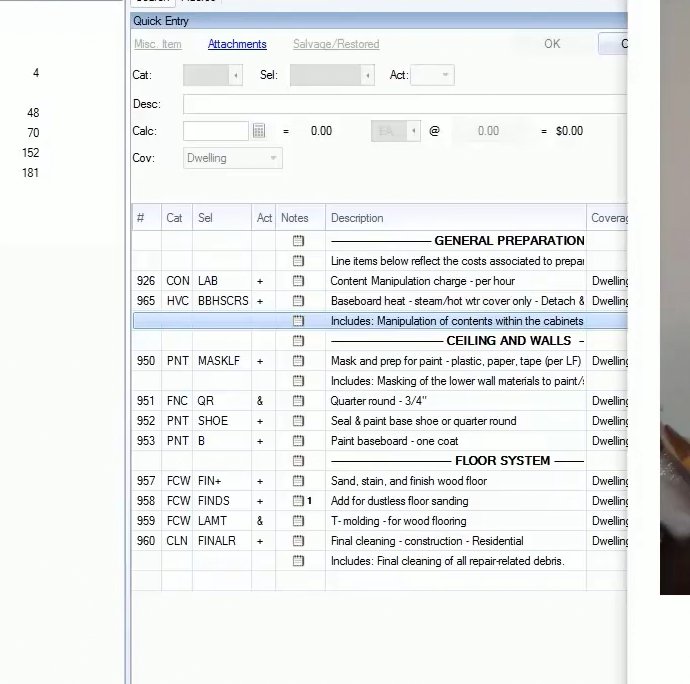The width and height of the screenshot is (690, 684).
Task: Select 'Paint baseboard - one coat' description
Action: click(x=394, y=441)
